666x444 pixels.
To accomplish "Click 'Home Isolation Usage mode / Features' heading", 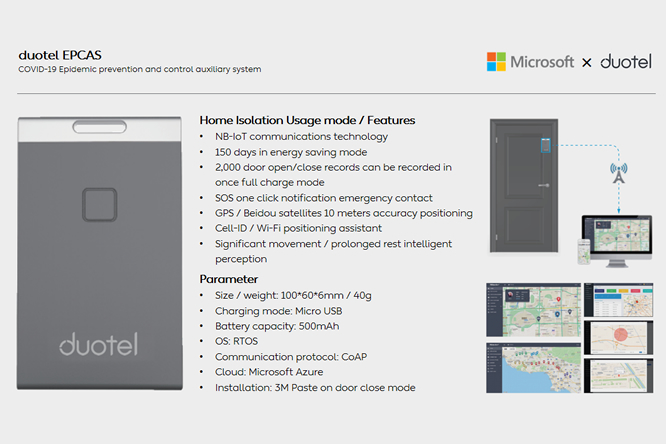I will [x=307, y=120].
